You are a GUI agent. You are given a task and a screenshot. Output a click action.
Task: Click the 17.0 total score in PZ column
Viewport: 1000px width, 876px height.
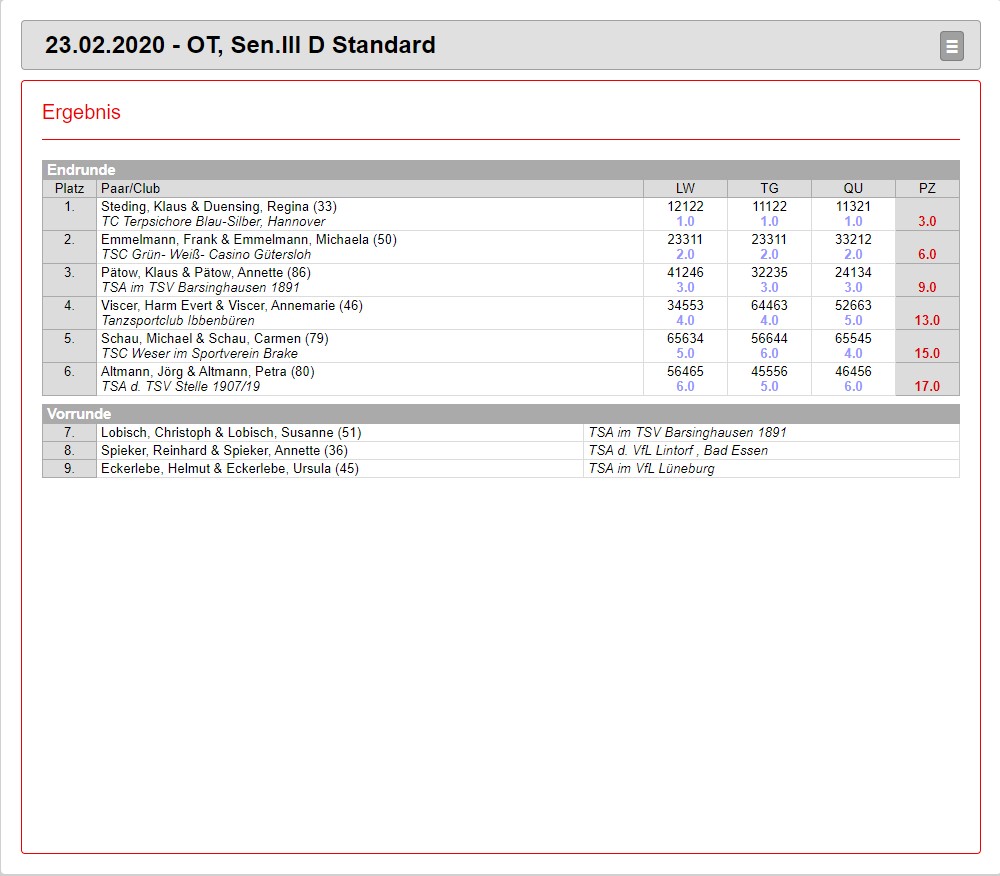pos(927,387)
